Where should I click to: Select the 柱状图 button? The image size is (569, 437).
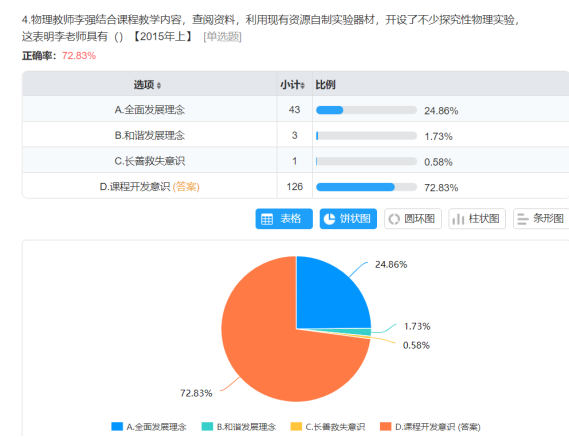pyautogui.click(x=477, y=219)
